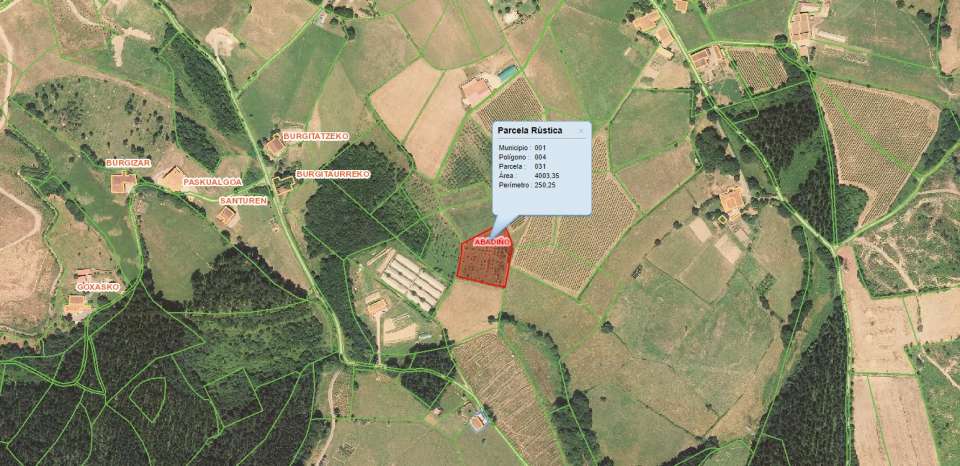
Task: Click the BURGIZAR place label
Action: pos(128,163)
